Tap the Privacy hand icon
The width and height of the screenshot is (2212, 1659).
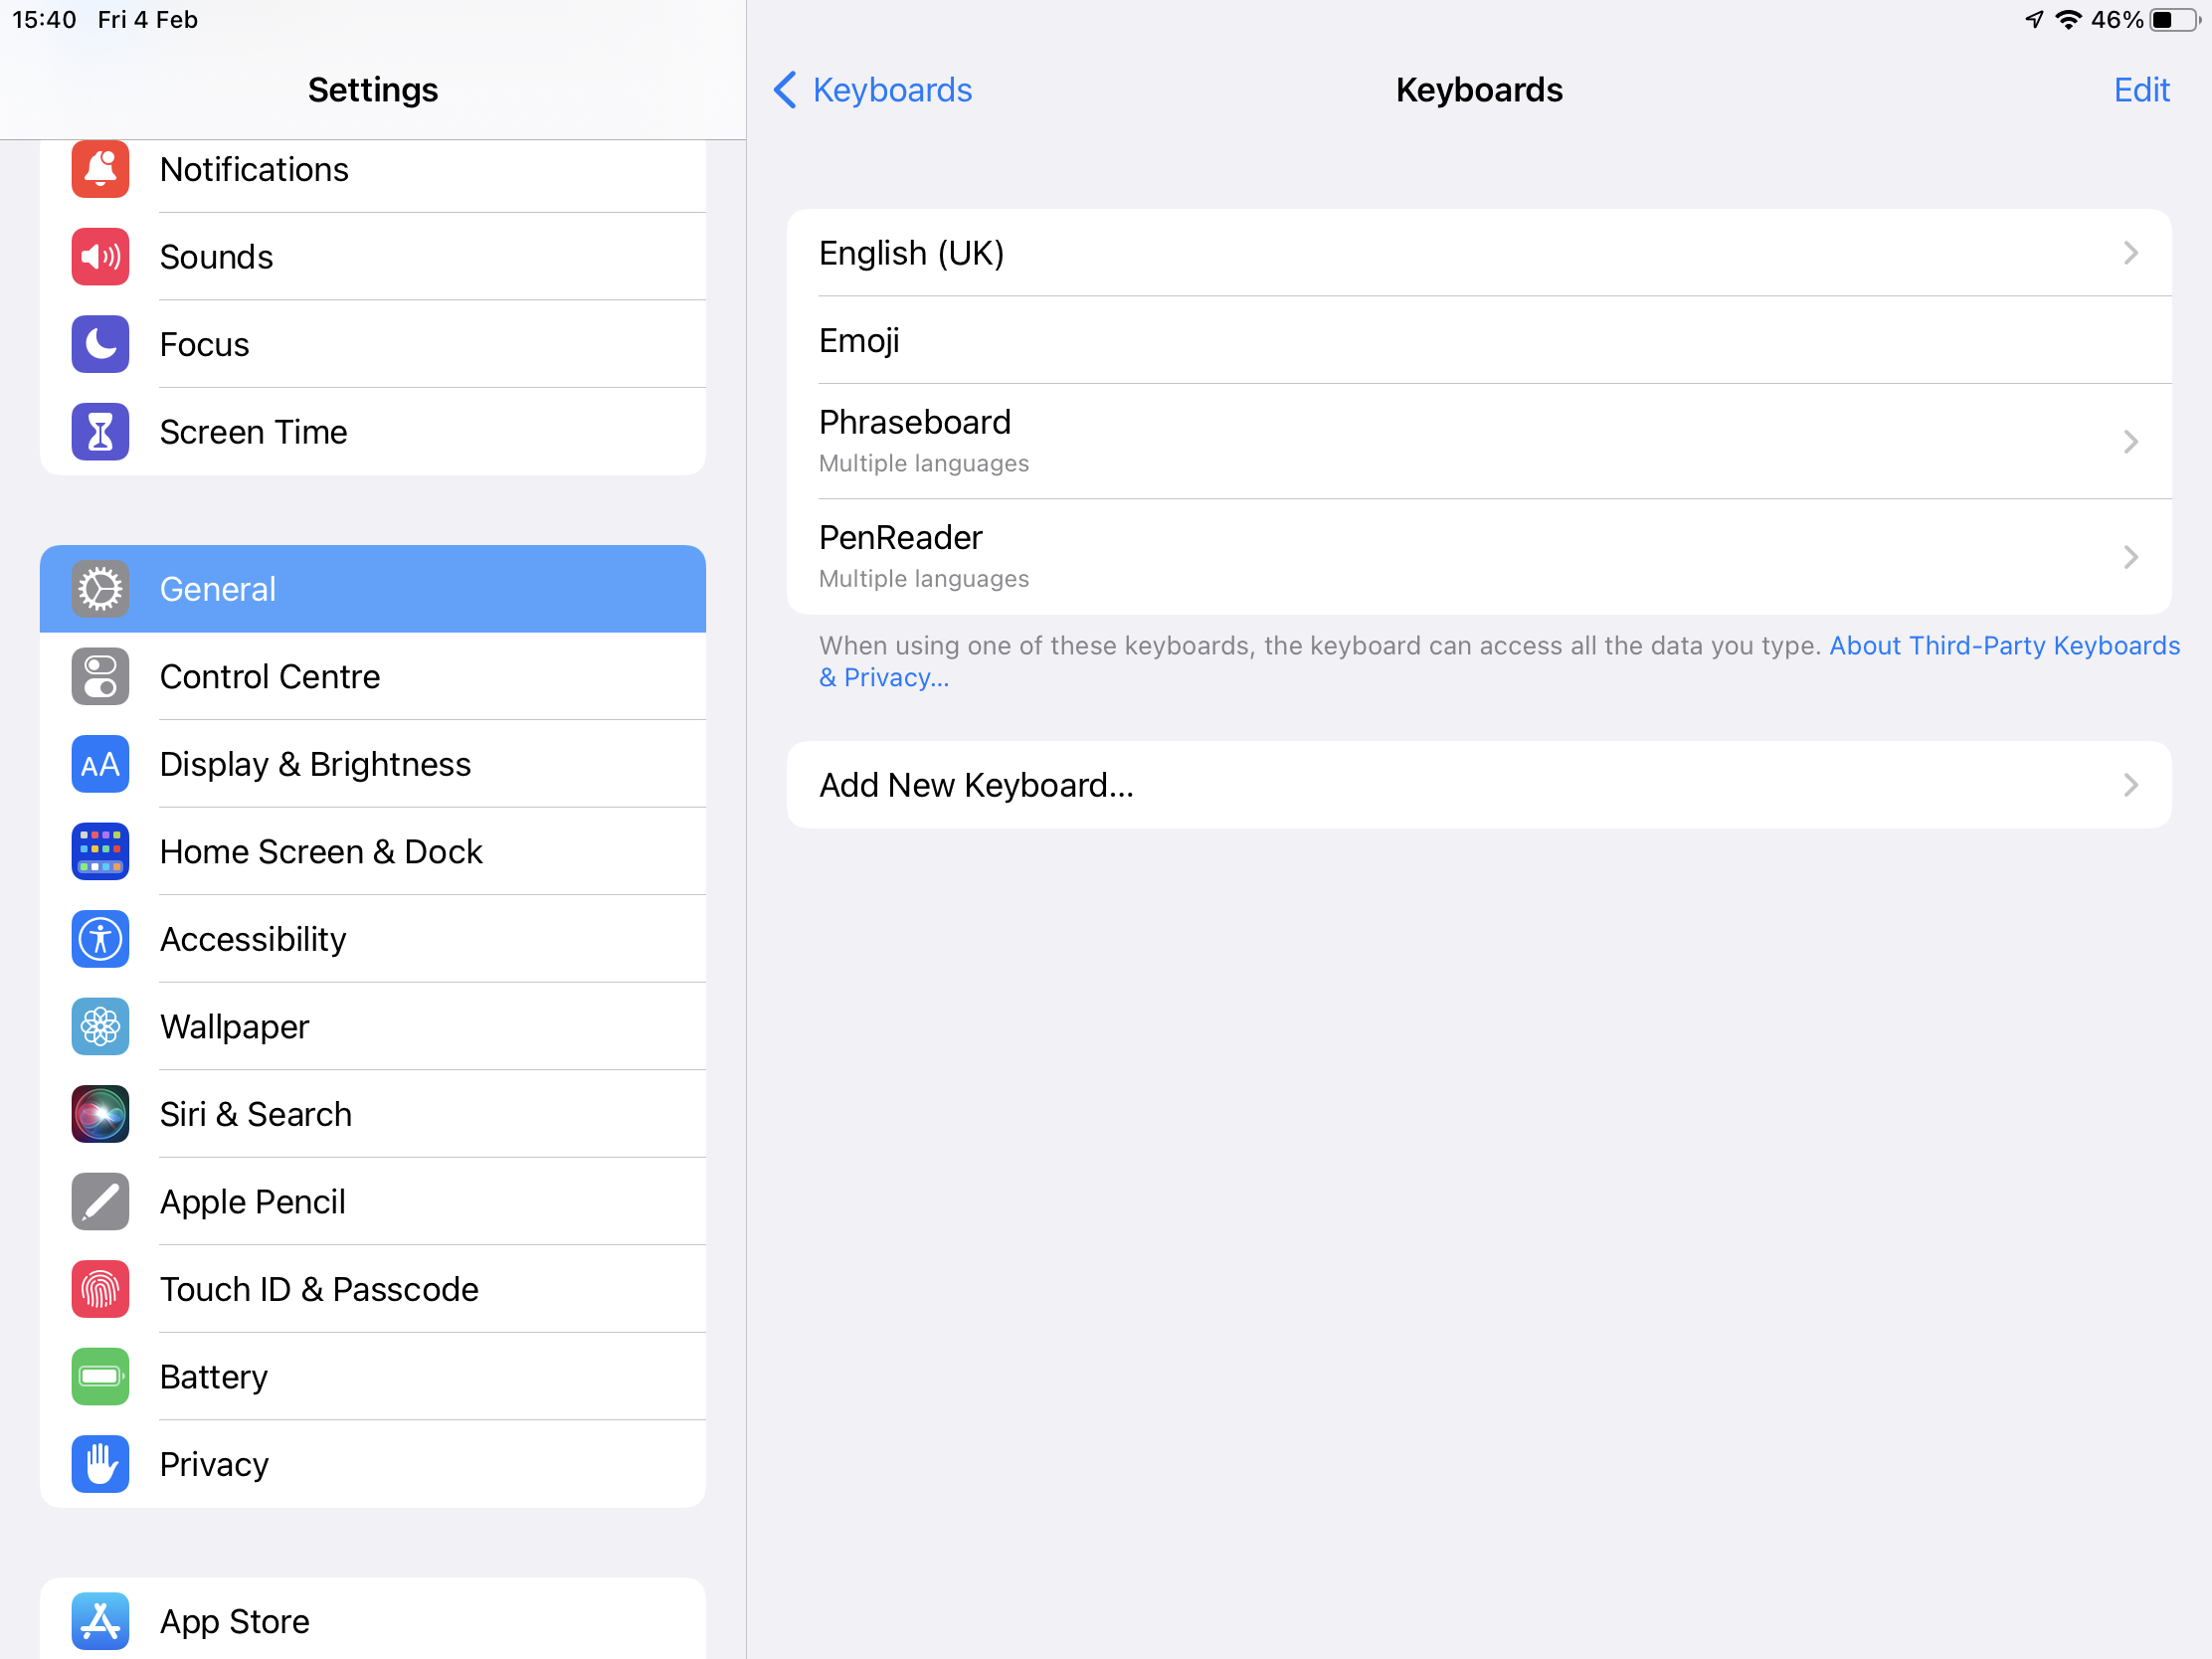100,1464
